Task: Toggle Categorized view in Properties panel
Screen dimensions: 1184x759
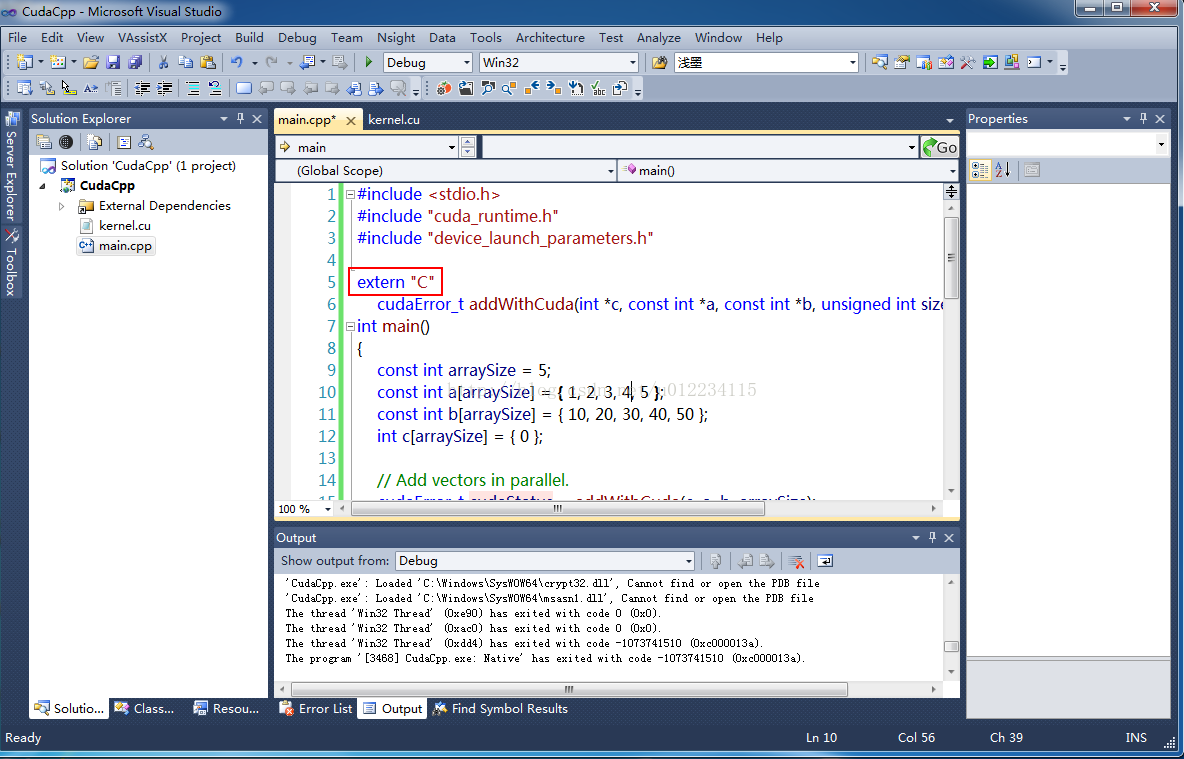Action: coord(980,170)
